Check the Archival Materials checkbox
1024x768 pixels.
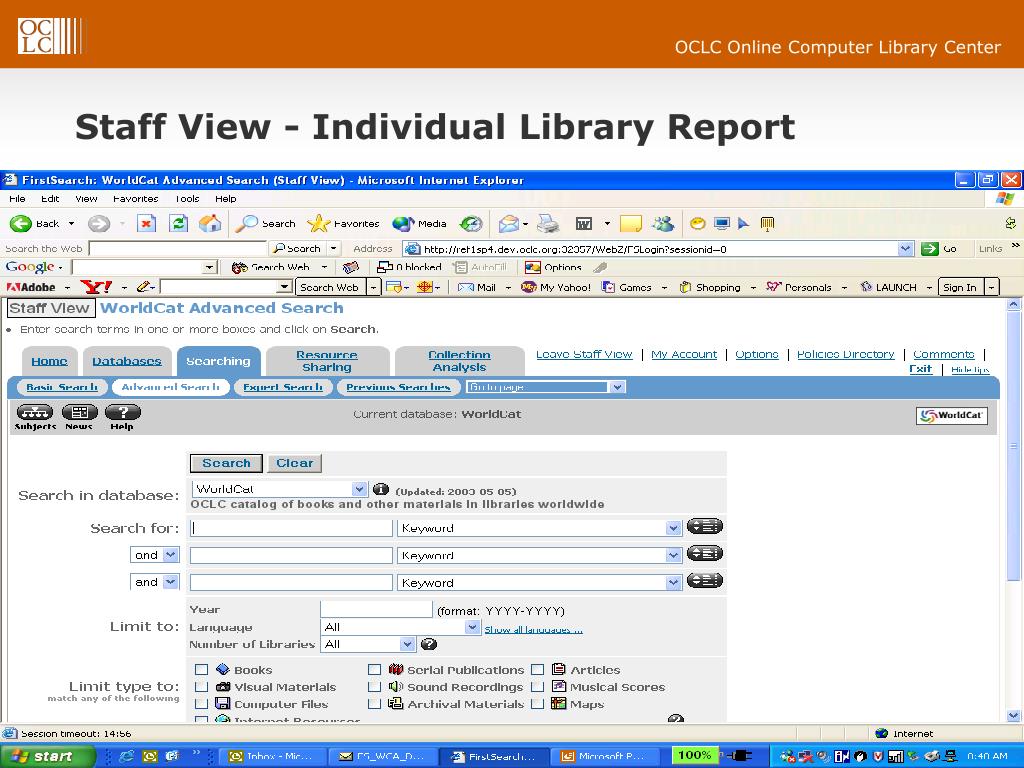tap(374, 703)
